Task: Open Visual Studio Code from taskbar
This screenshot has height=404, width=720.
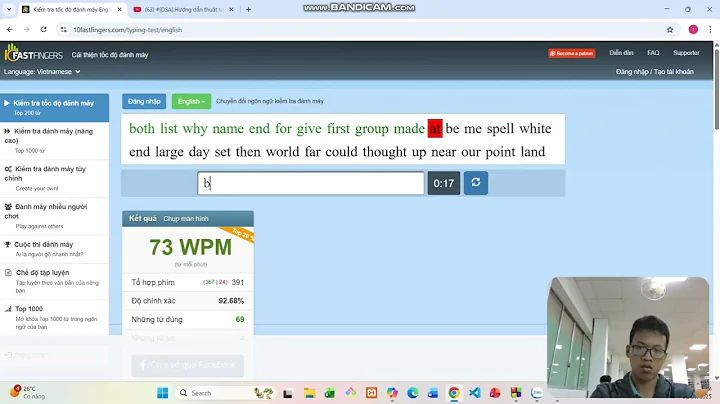Action: coord(475,393)
